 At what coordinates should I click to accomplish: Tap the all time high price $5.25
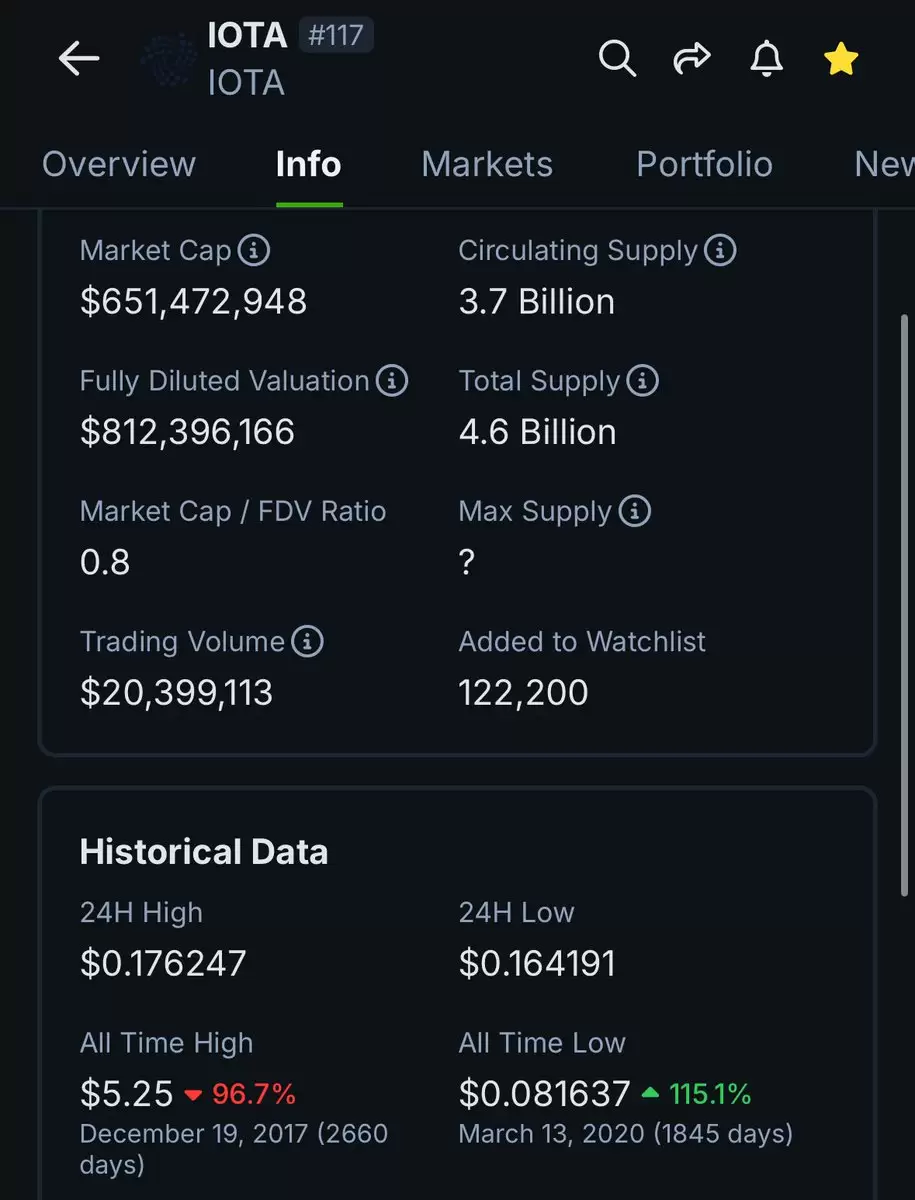coord(127,1094)
